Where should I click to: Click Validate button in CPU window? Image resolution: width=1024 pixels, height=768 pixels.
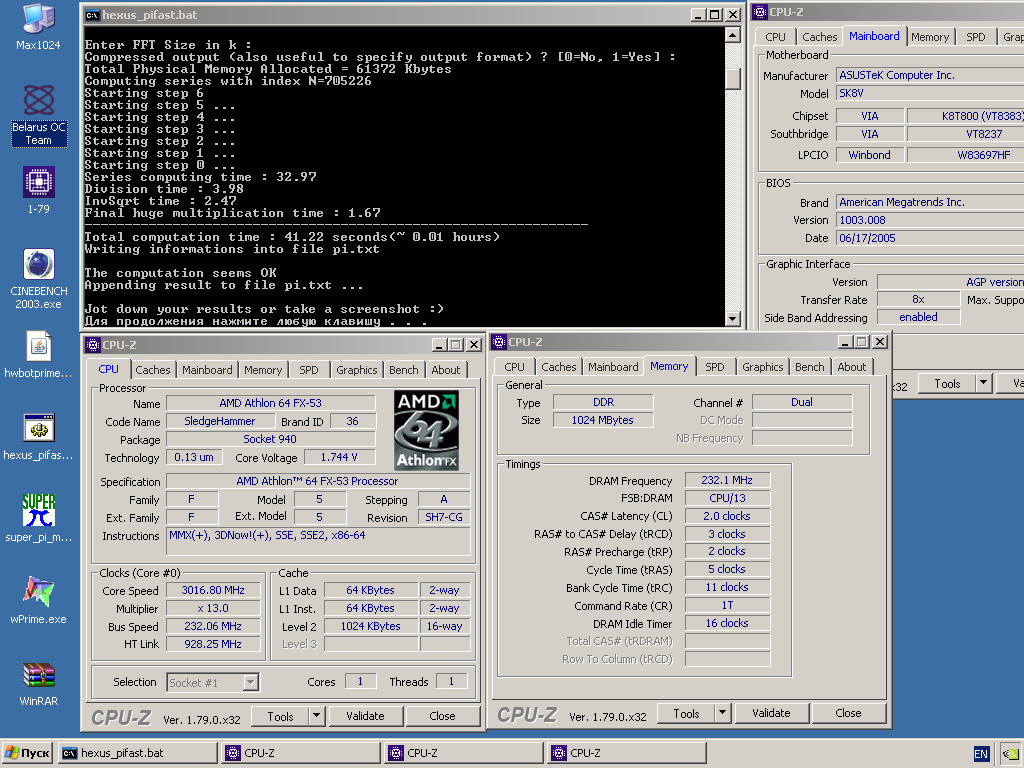365,716
